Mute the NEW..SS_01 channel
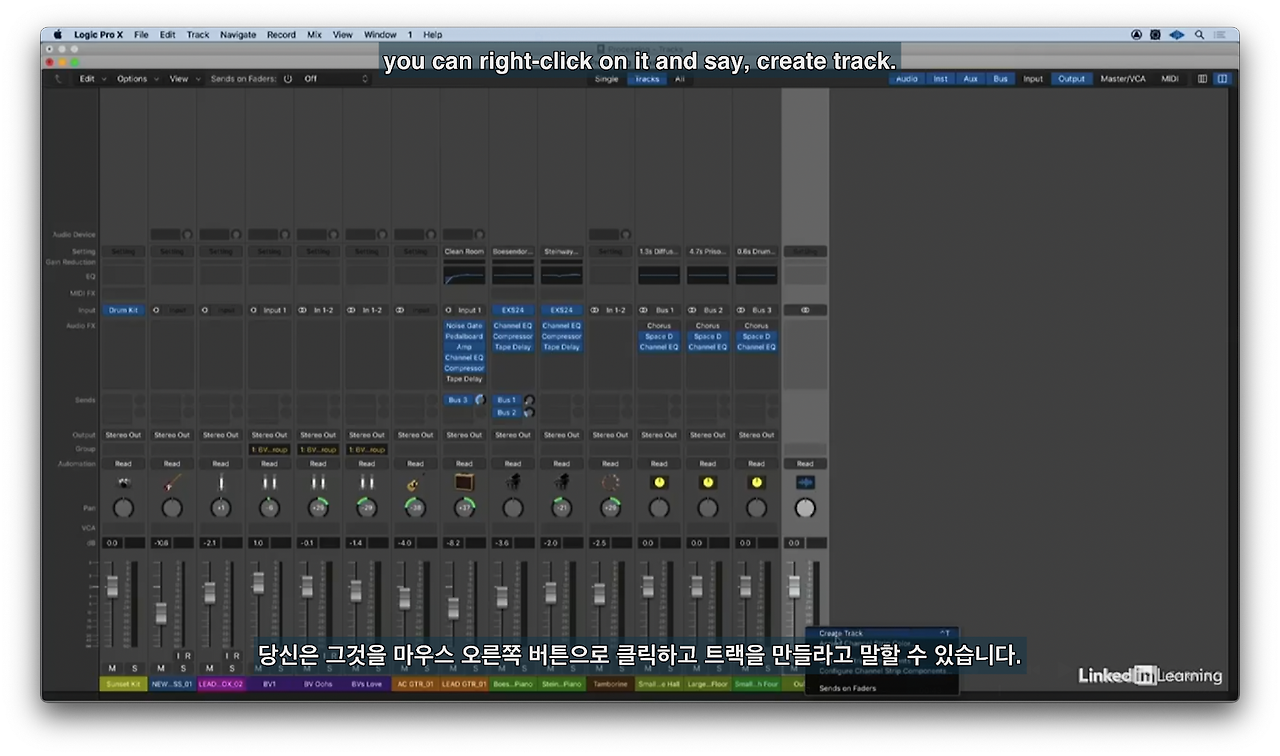Screen dimensions: 1280x756 (161, 668)
